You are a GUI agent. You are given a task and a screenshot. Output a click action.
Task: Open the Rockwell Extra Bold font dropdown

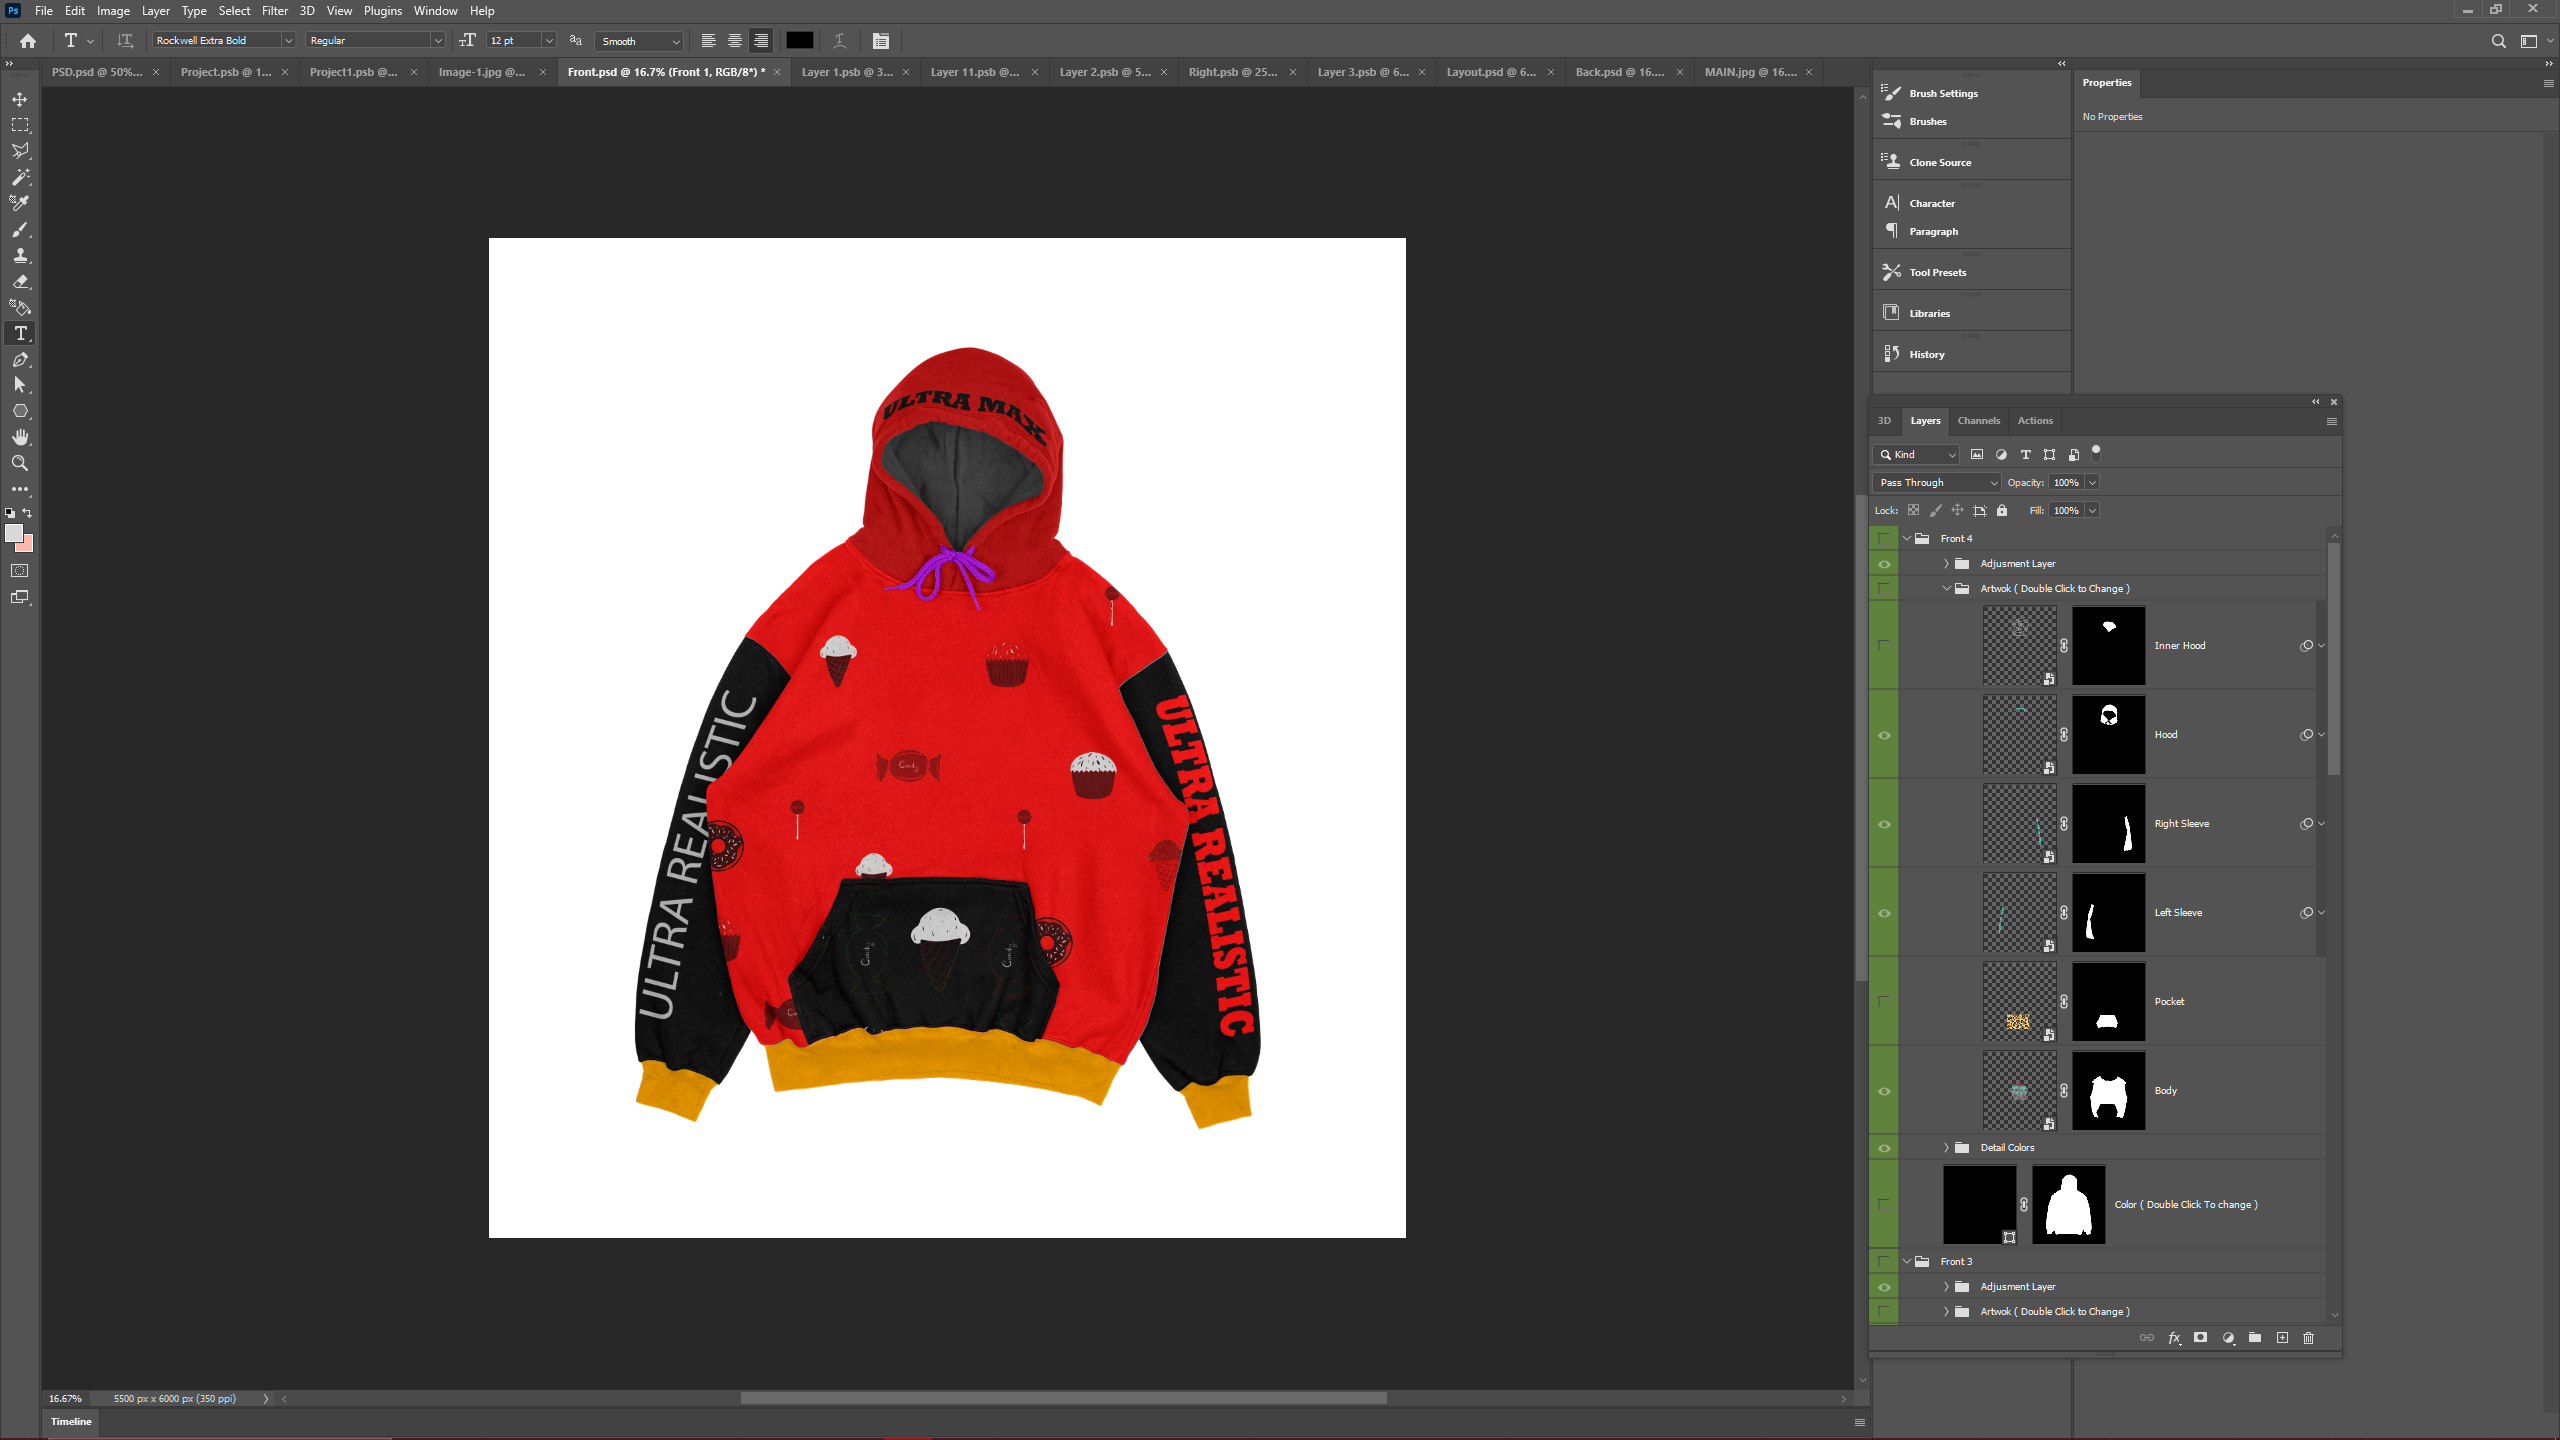(288, 41)
